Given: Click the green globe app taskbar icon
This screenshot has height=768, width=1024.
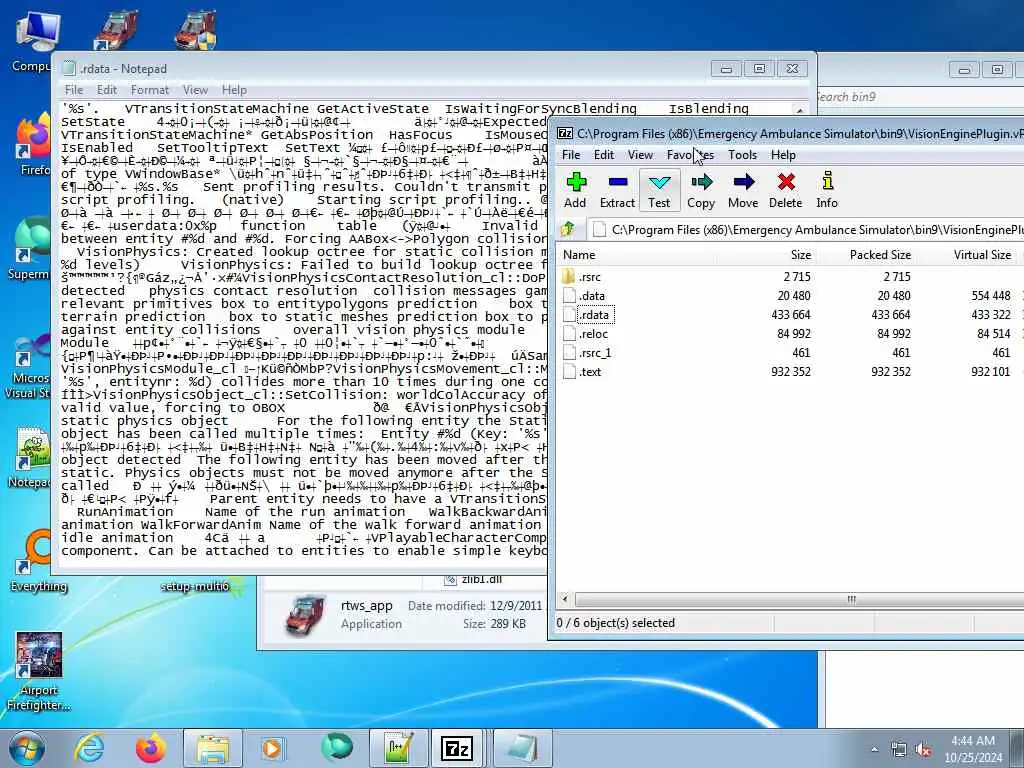Looking at the screenshot, I should click(x=336, y=748).
